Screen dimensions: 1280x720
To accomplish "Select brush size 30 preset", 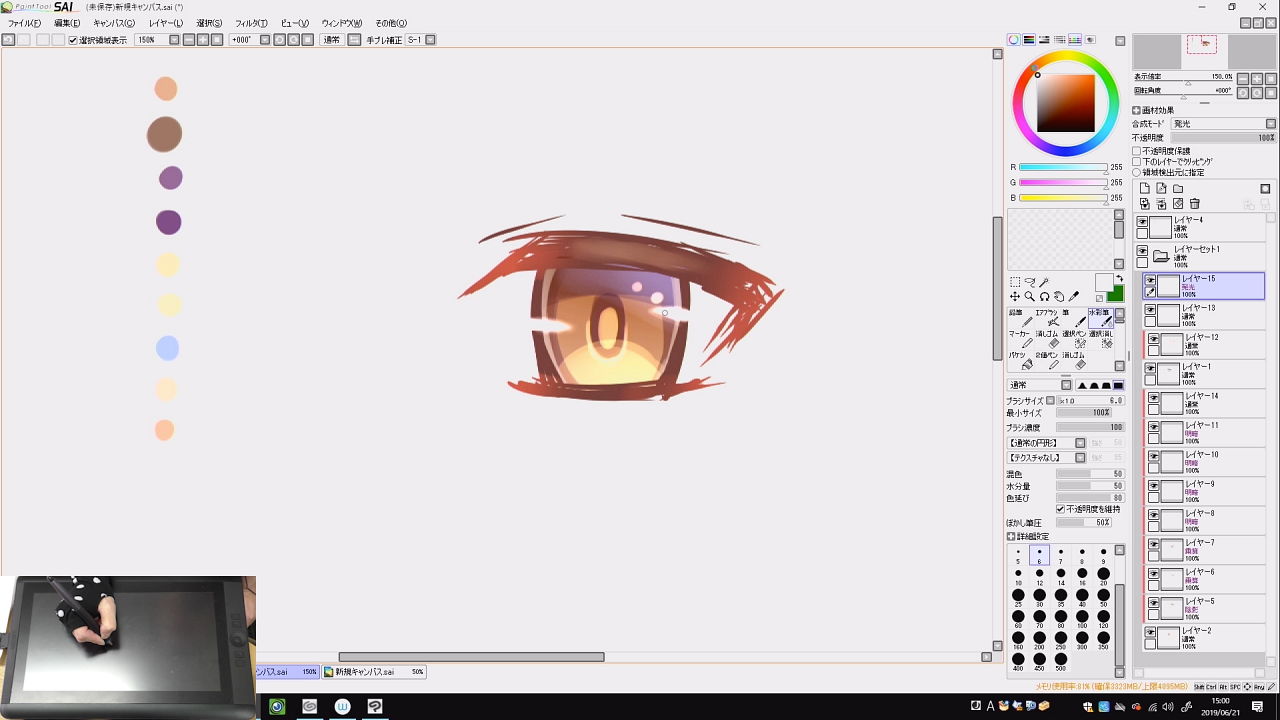I will pyautogui.click(x=1039, y=597).
